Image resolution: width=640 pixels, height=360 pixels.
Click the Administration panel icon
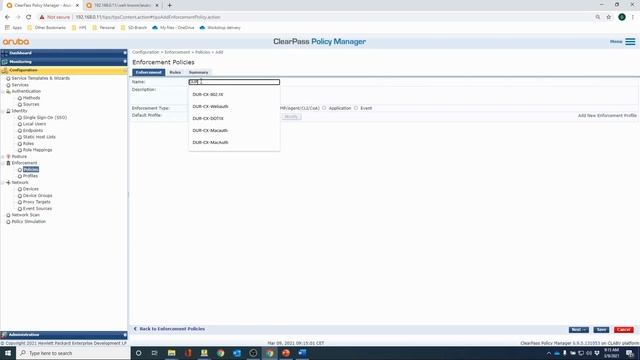tap(4, 335)
